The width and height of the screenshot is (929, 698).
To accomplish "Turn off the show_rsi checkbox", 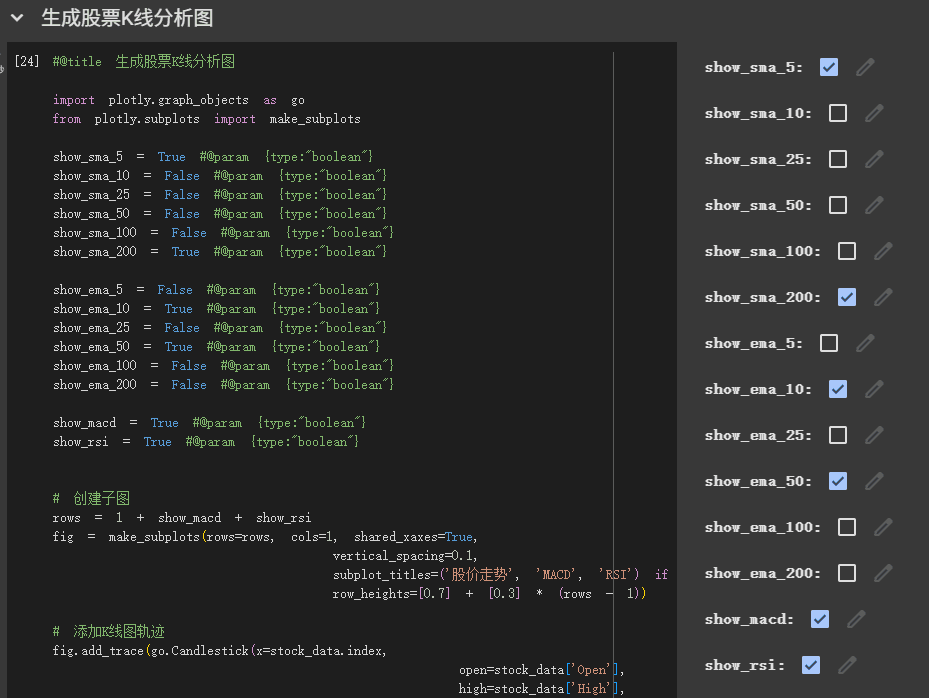I will coord(811,665).
